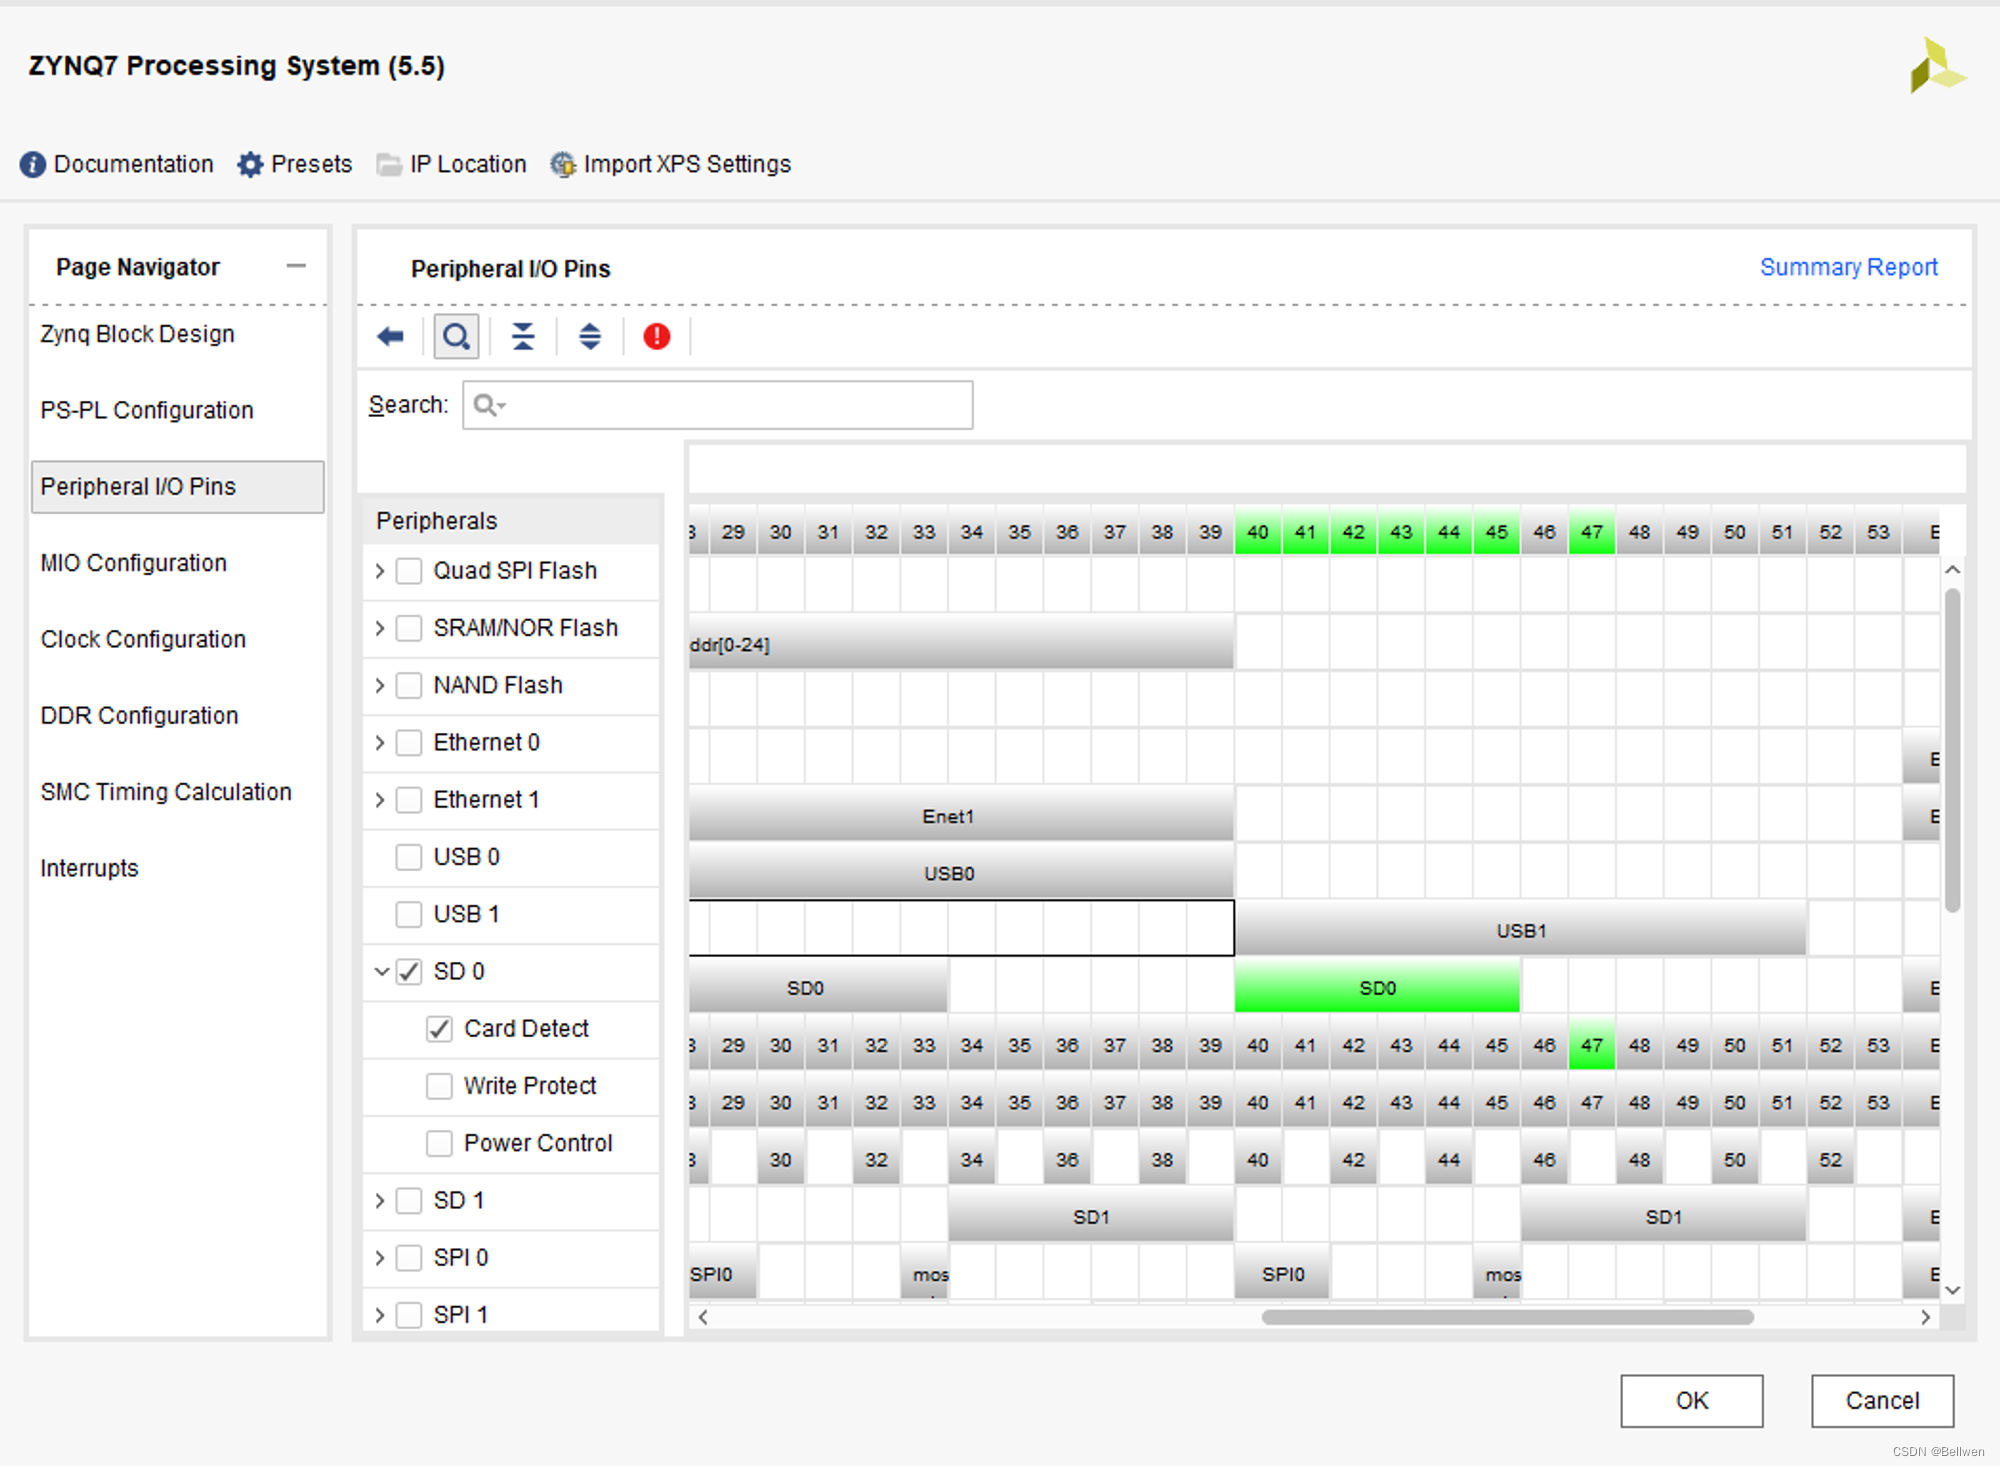Click green pin 47 in Card Detect row
This screenshot has height=1466, width=2000.
pyautogui.click(x=1591, y=1045)
